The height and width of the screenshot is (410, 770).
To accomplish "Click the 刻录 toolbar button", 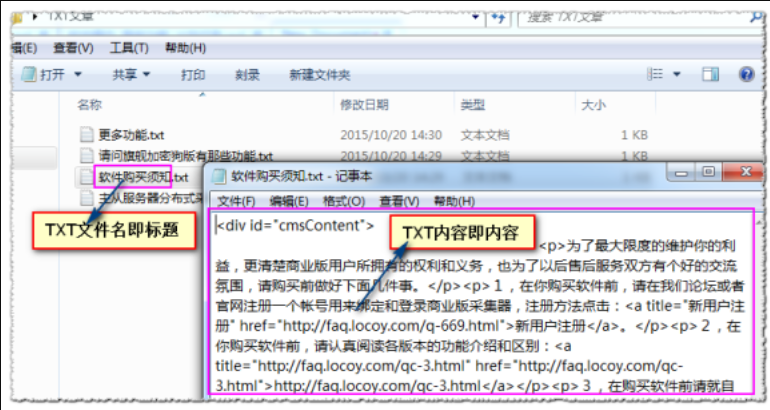I will [247, 75].
